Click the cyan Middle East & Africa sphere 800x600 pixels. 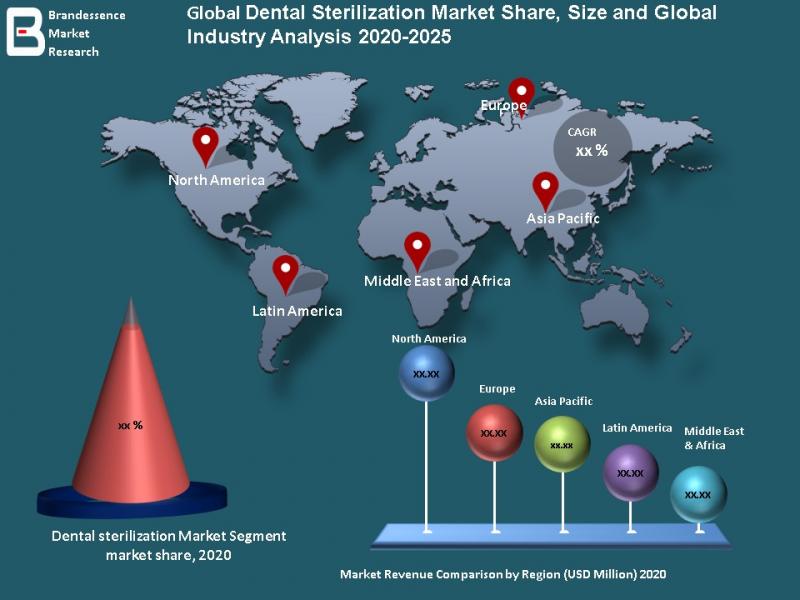tap(698, 494)
